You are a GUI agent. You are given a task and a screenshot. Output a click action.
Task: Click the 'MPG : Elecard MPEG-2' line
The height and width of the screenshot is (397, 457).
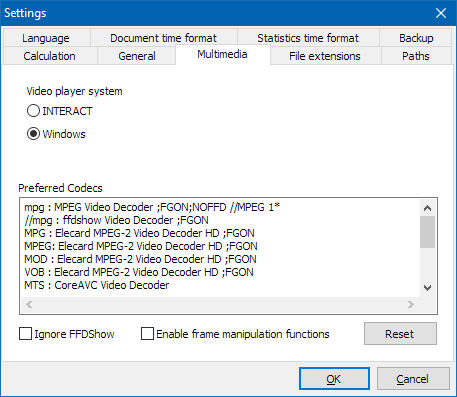coord(139,233)
